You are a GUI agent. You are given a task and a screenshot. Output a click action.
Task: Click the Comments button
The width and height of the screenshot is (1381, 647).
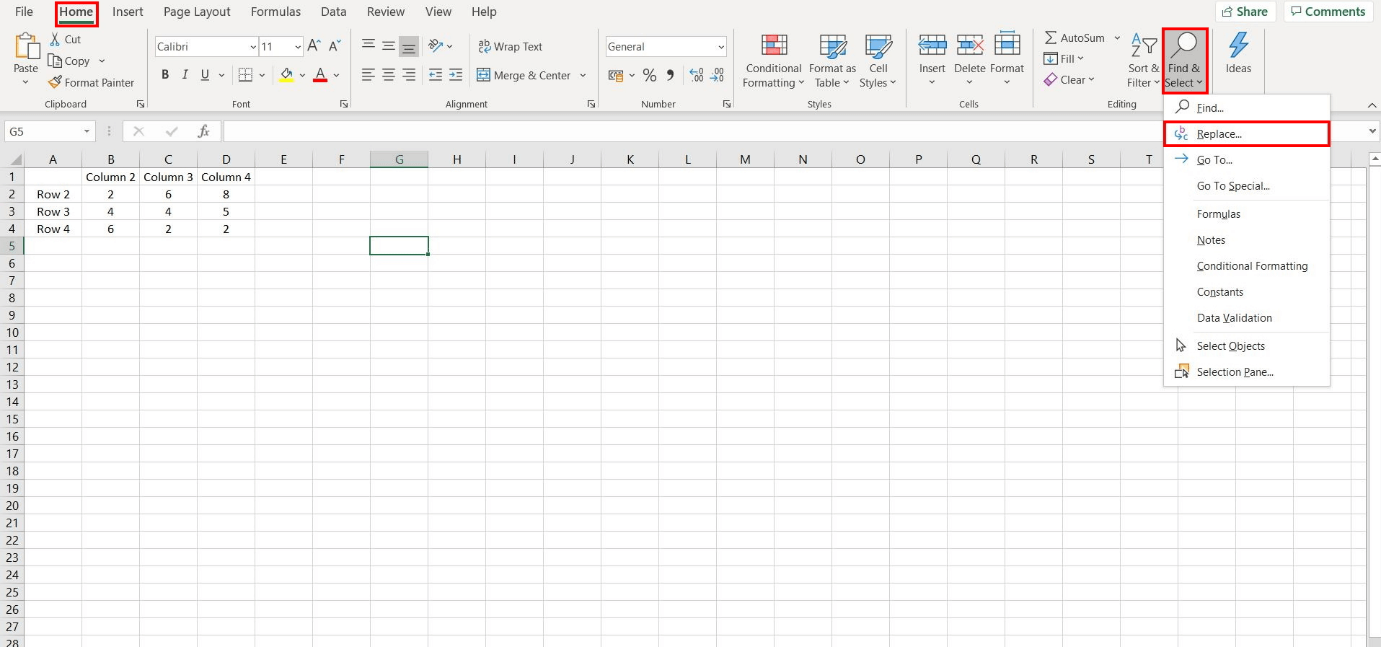pos(1328,12)
